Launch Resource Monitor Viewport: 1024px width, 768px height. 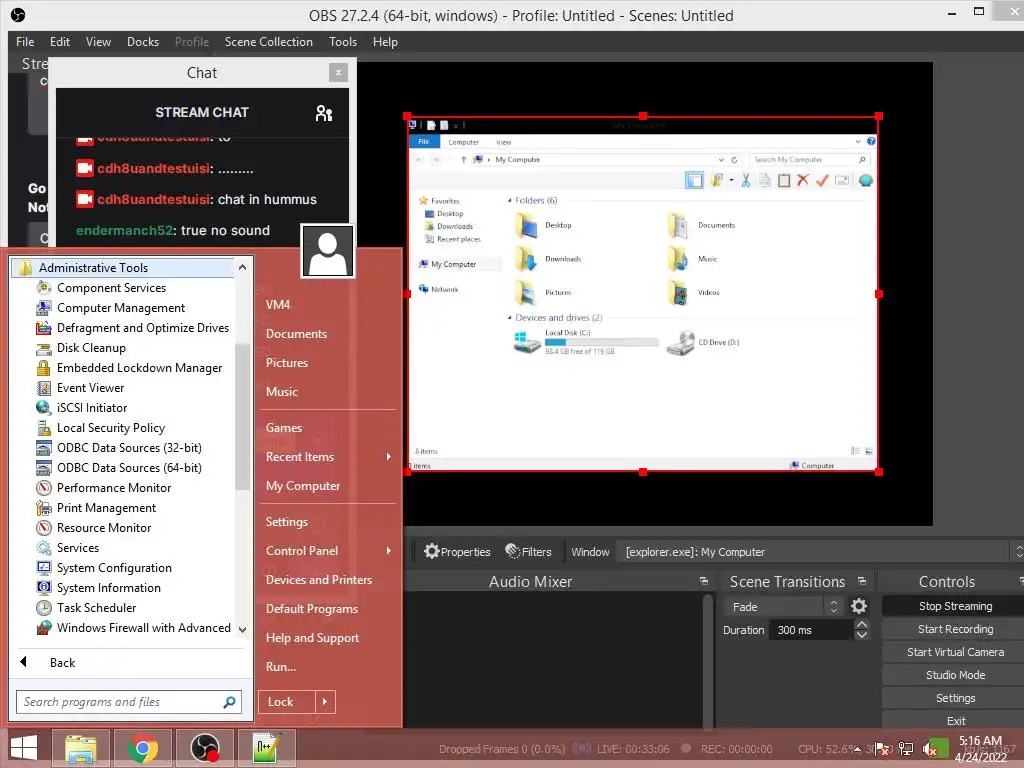click(x=94, y=528)
